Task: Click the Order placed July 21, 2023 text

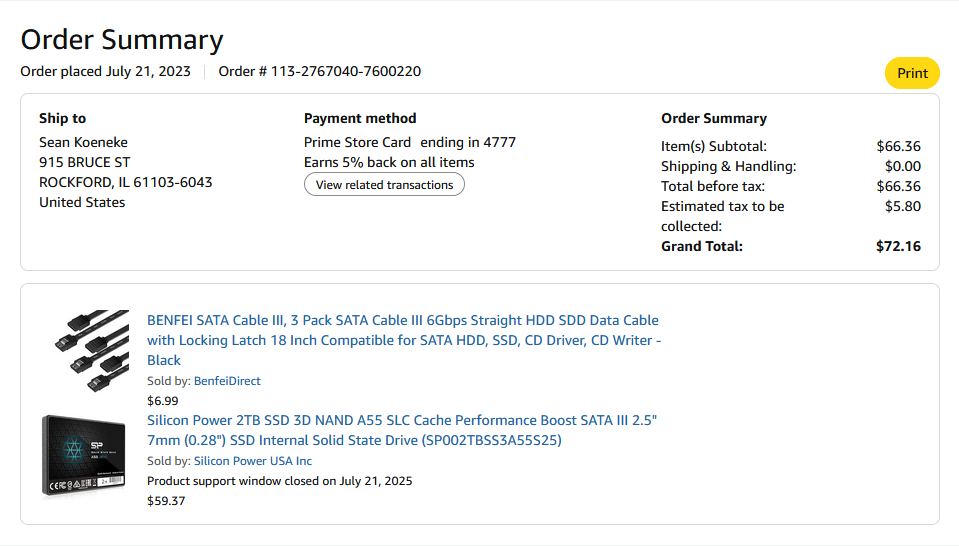Action: pyautogui.click(x=106, y=71)
